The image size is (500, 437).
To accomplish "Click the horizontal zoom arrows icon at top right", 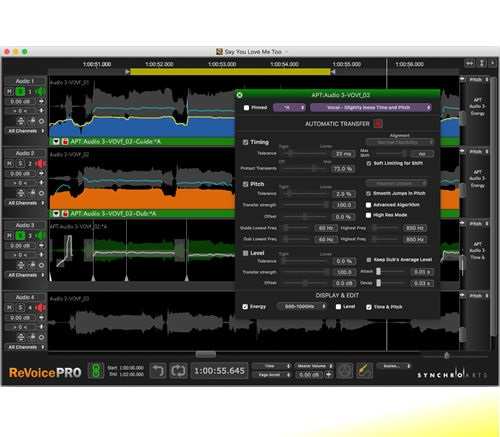I will 470,63.
